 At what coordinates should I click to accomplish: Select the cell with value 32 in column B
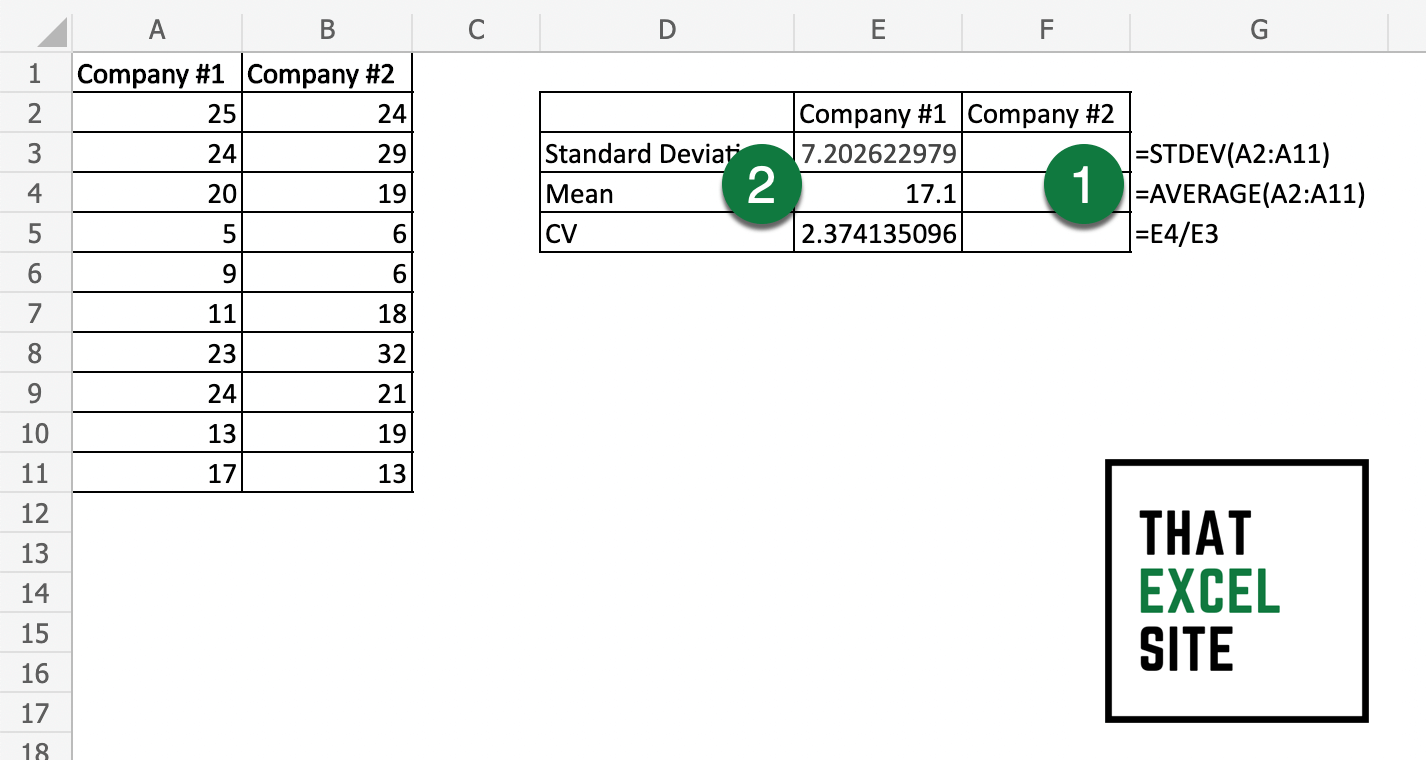[328, 352]
